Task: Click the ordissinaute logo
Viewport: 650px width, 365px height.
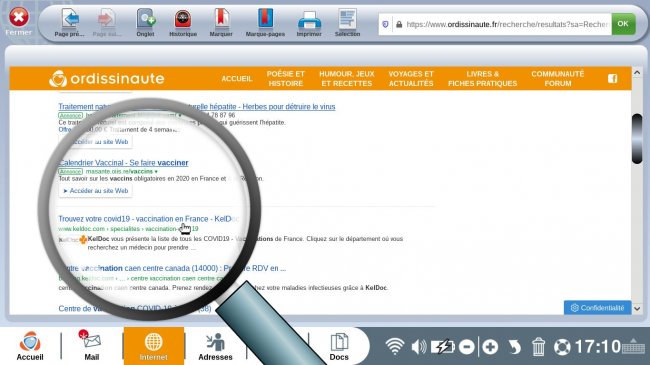Action: (107, 78)
